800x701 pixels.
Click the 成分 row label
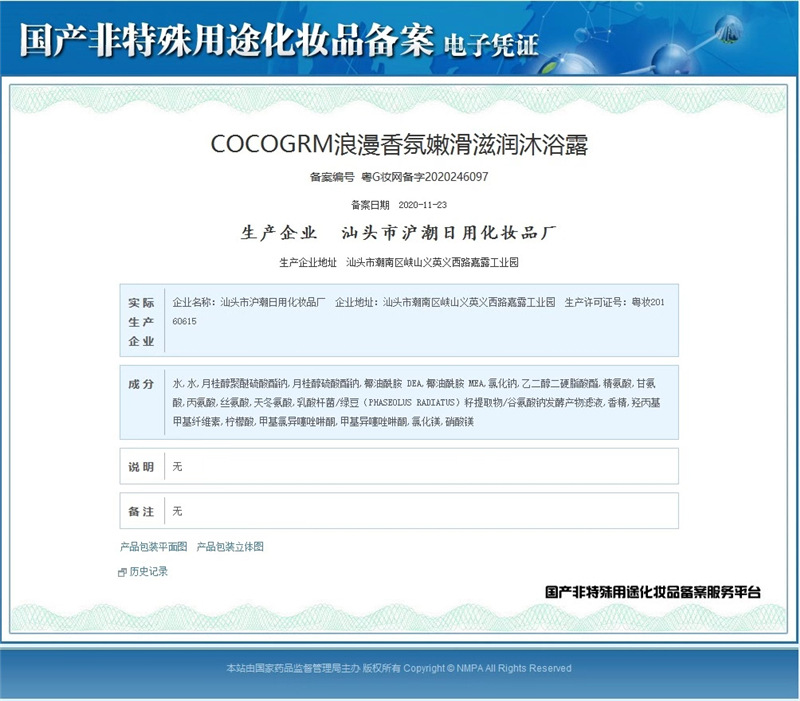pyautogui.click(x=141, y=384)
